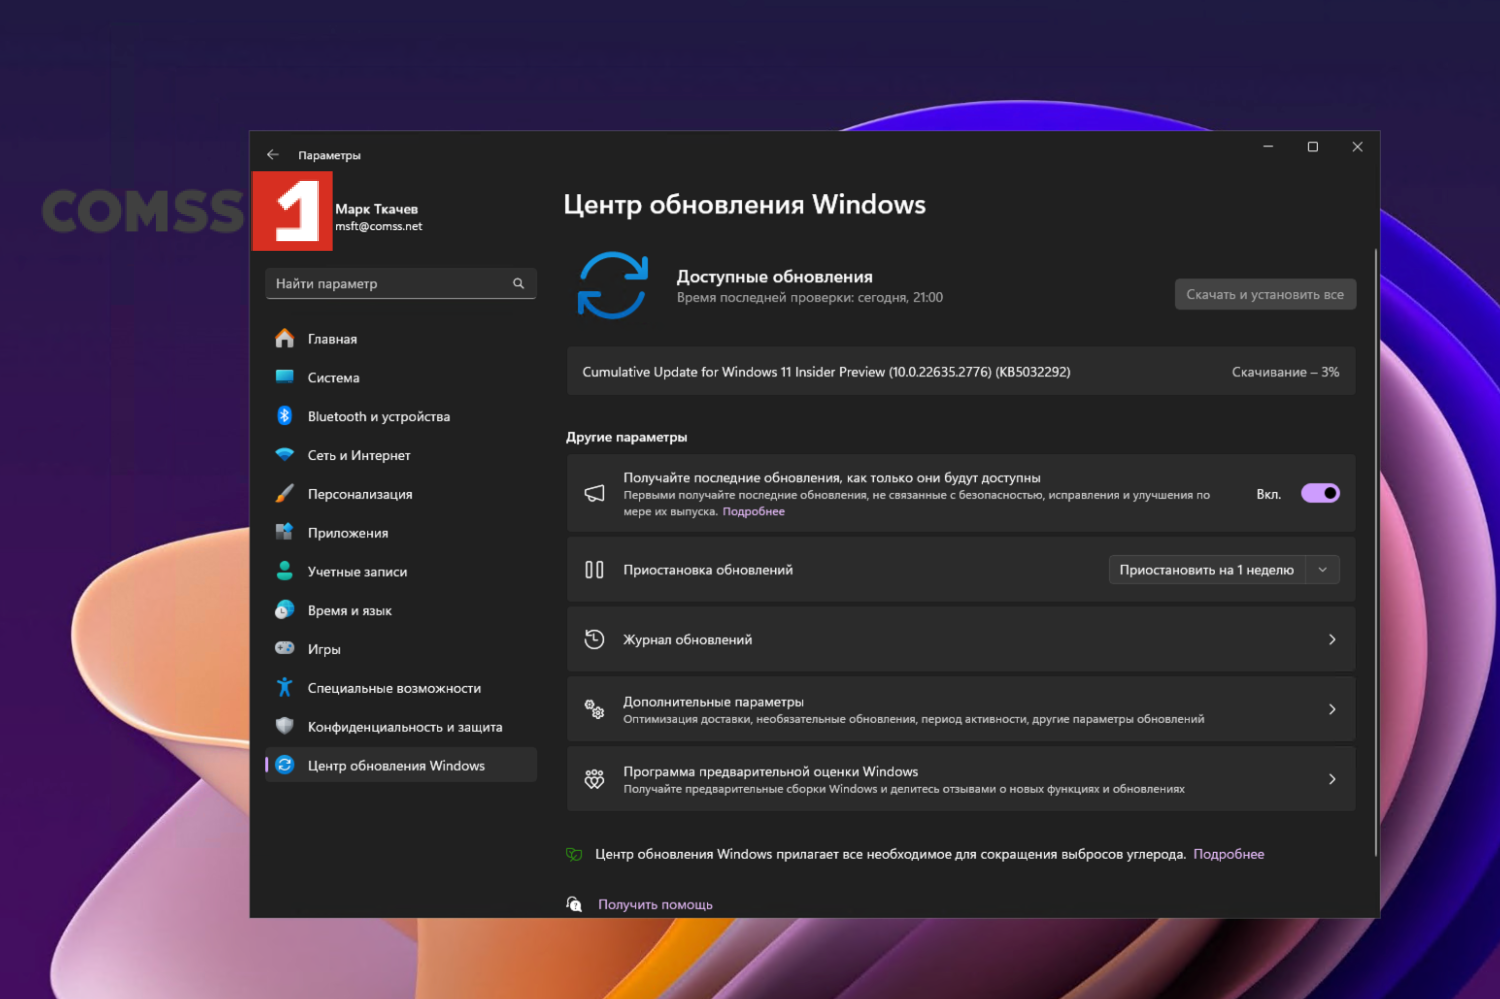Click the Скачивание – 3% status text
The image size is (1500, 999).
(1285, 372)
